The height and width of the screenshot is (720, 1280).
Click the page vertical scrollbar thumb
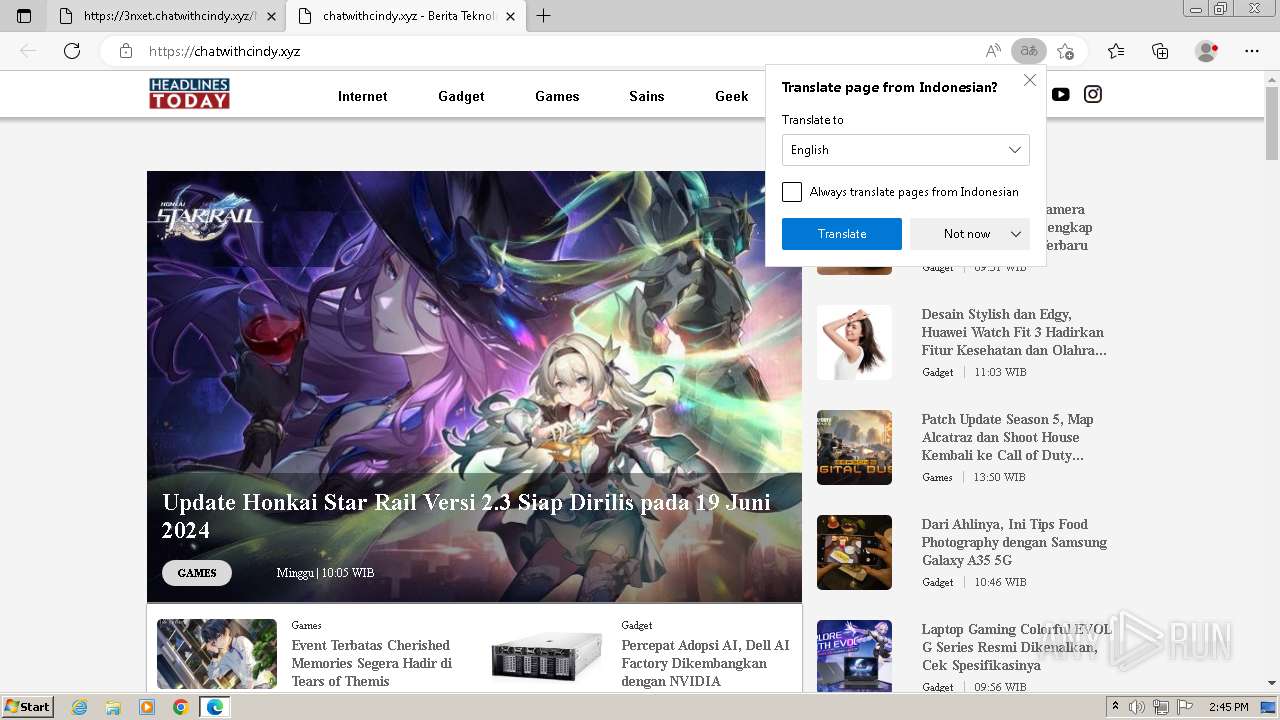click(x=1272, y=124)
